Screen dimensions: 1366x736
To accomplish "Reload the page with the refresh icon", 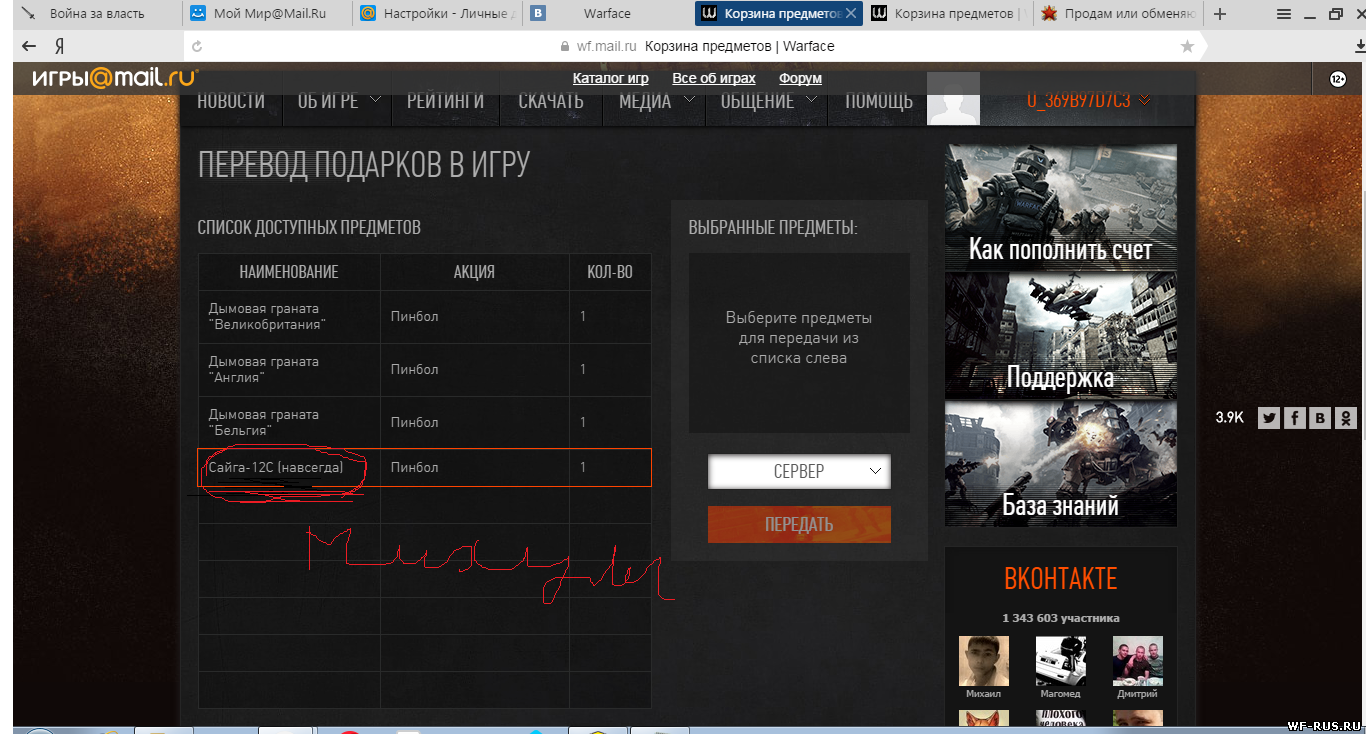I will coord(197,46).
